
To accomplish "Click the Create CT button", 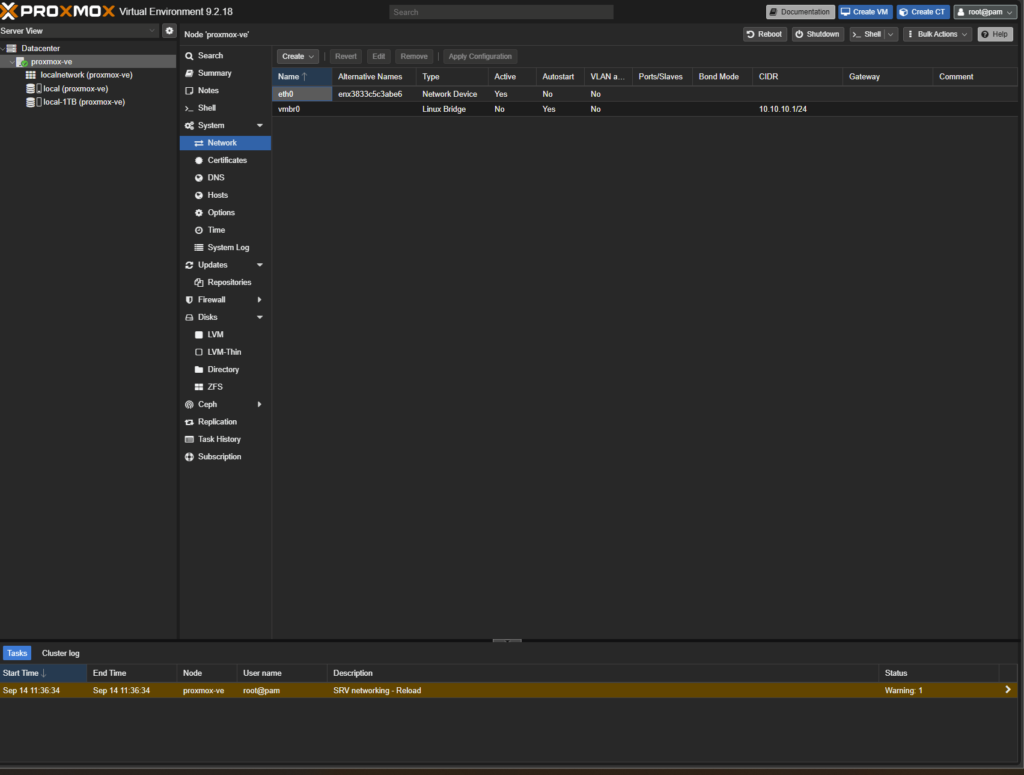I will [923, 12].
